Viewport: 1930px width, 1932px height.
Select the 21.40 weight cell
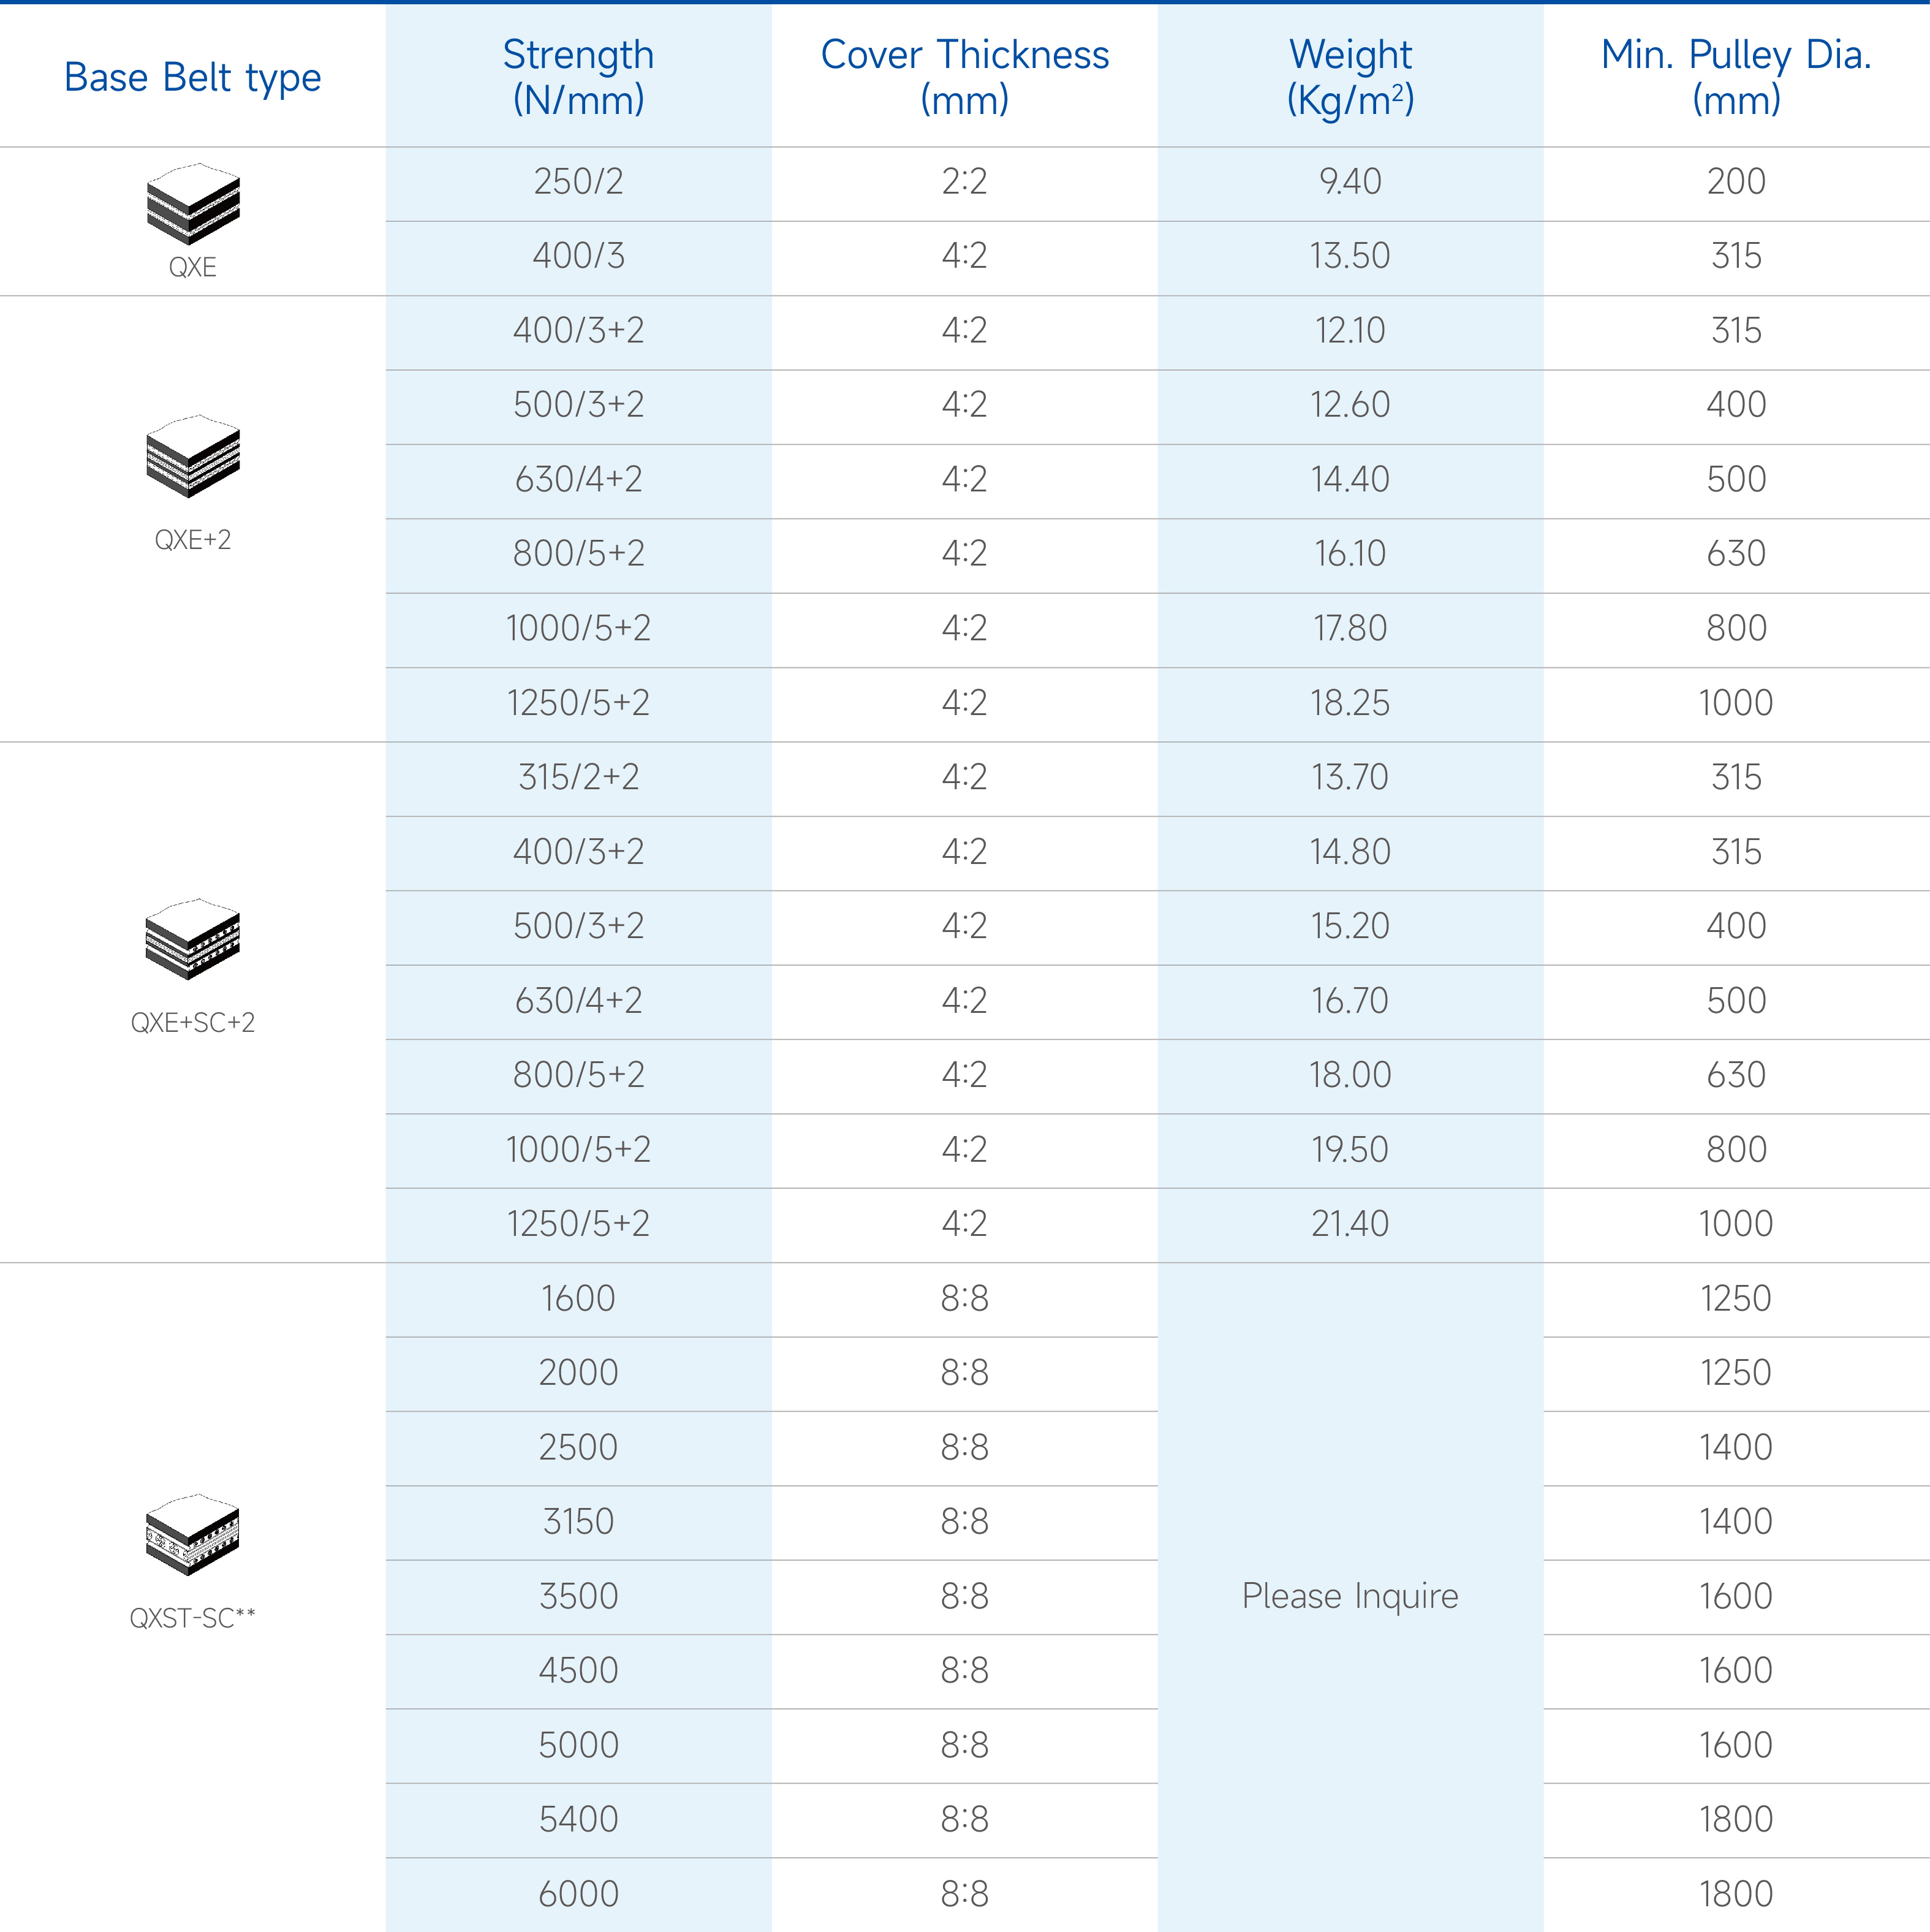point(1350,1224)
